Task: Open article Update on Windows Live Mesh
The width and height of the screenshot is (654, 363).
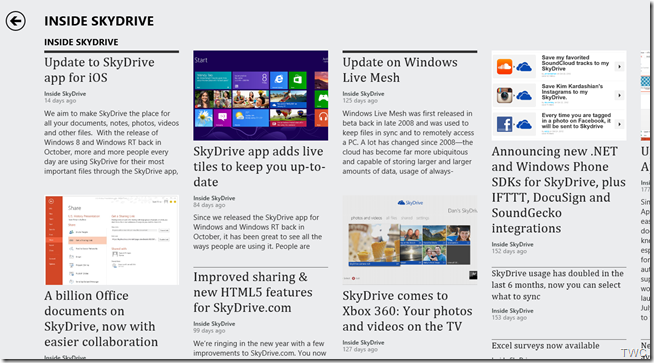Action: click(400, 70)
